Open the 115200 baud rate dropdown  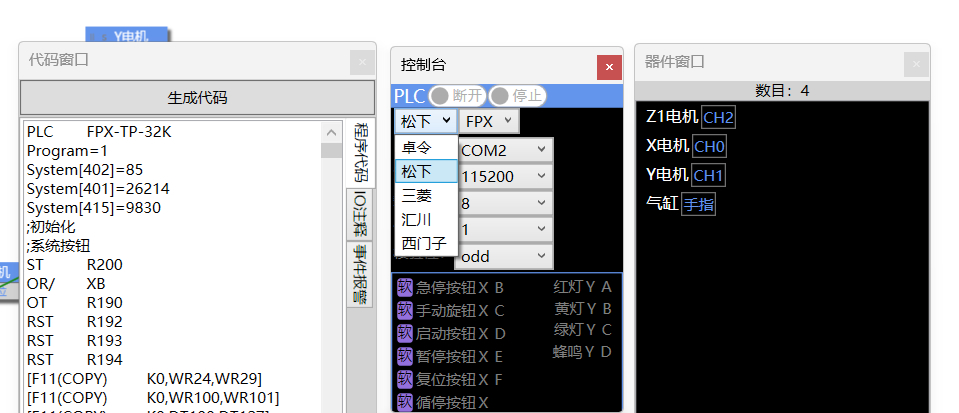(x=504, y=176)
